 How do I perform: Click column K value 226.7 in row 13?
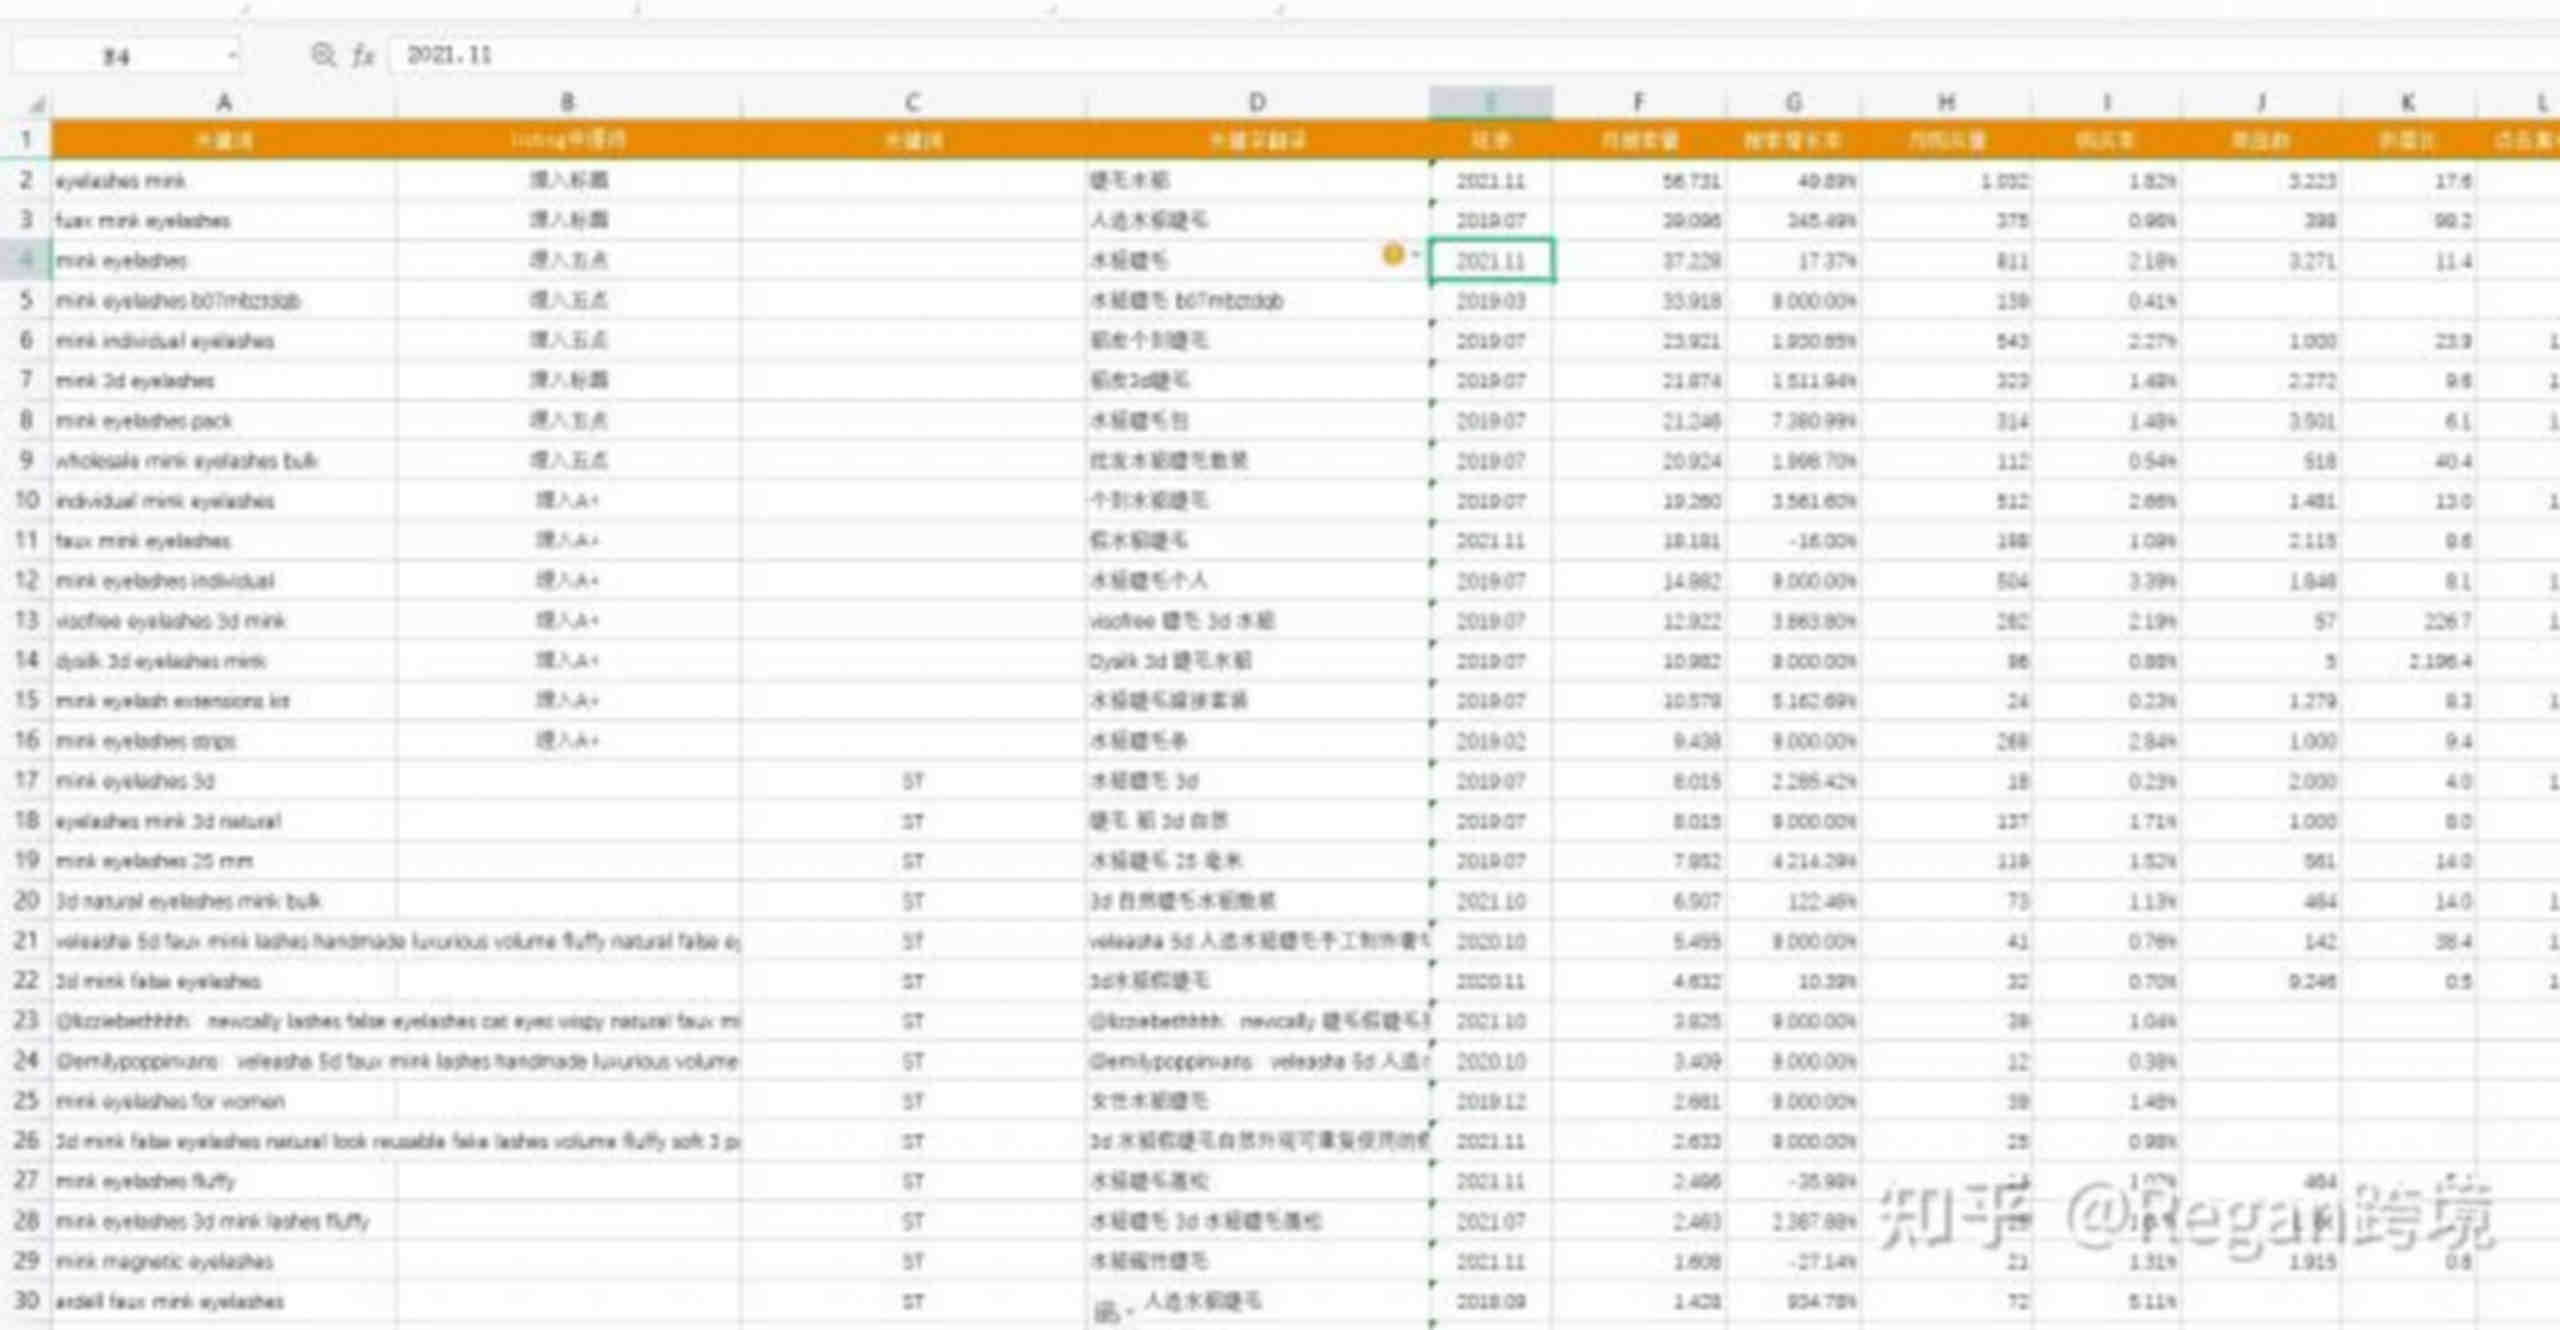2408,620
